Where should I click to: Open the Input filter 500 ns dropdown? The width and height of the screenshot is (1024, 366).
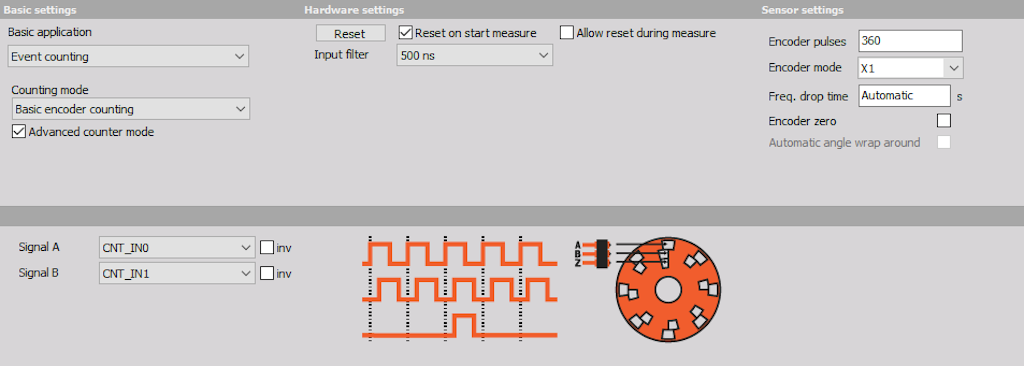(x=475, y=56)
